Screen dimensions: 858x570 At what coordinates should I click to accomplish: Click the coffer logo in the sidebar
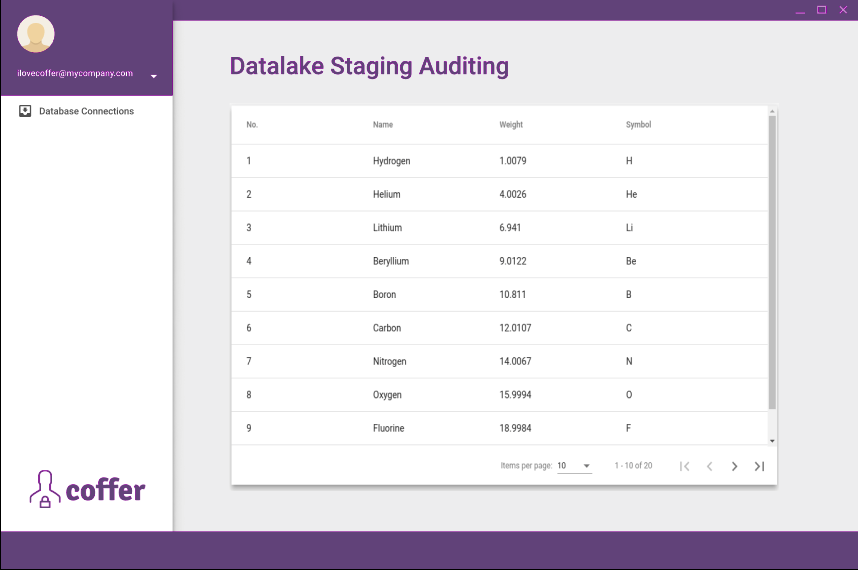(x=88, y=488)
